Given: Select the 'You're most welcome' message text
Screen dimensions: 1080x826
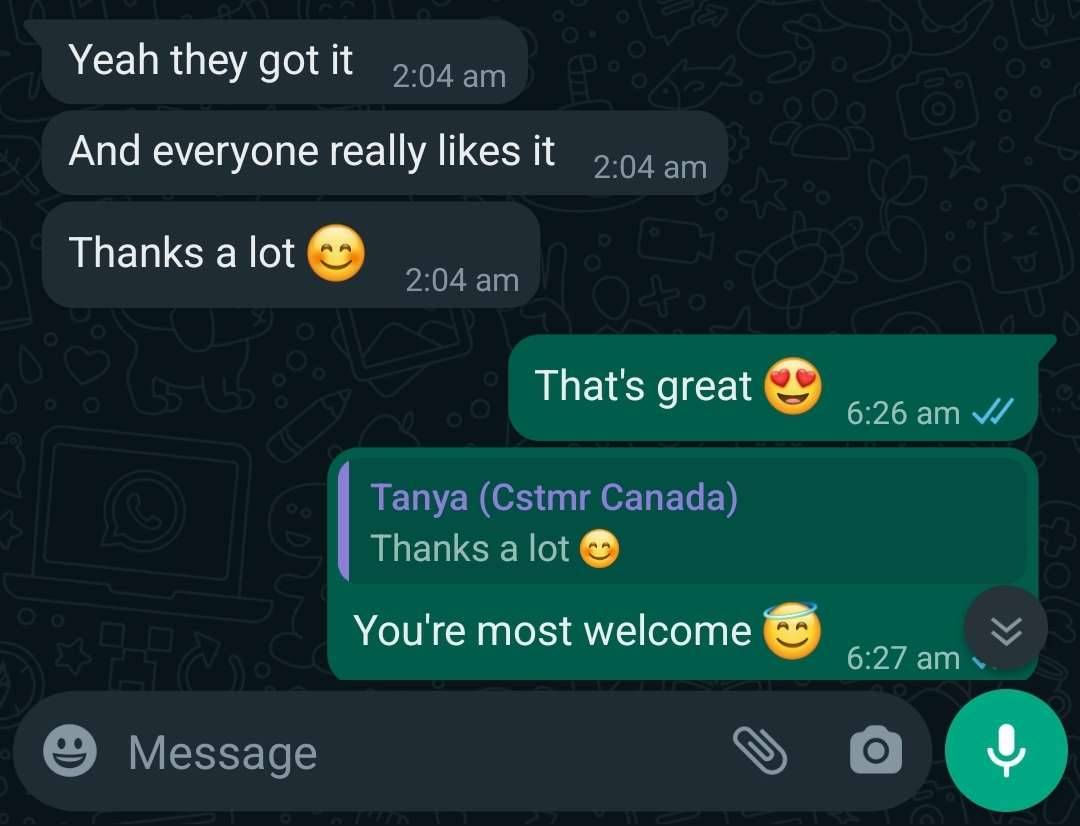Looking at the screenshot, I should 552,630.
